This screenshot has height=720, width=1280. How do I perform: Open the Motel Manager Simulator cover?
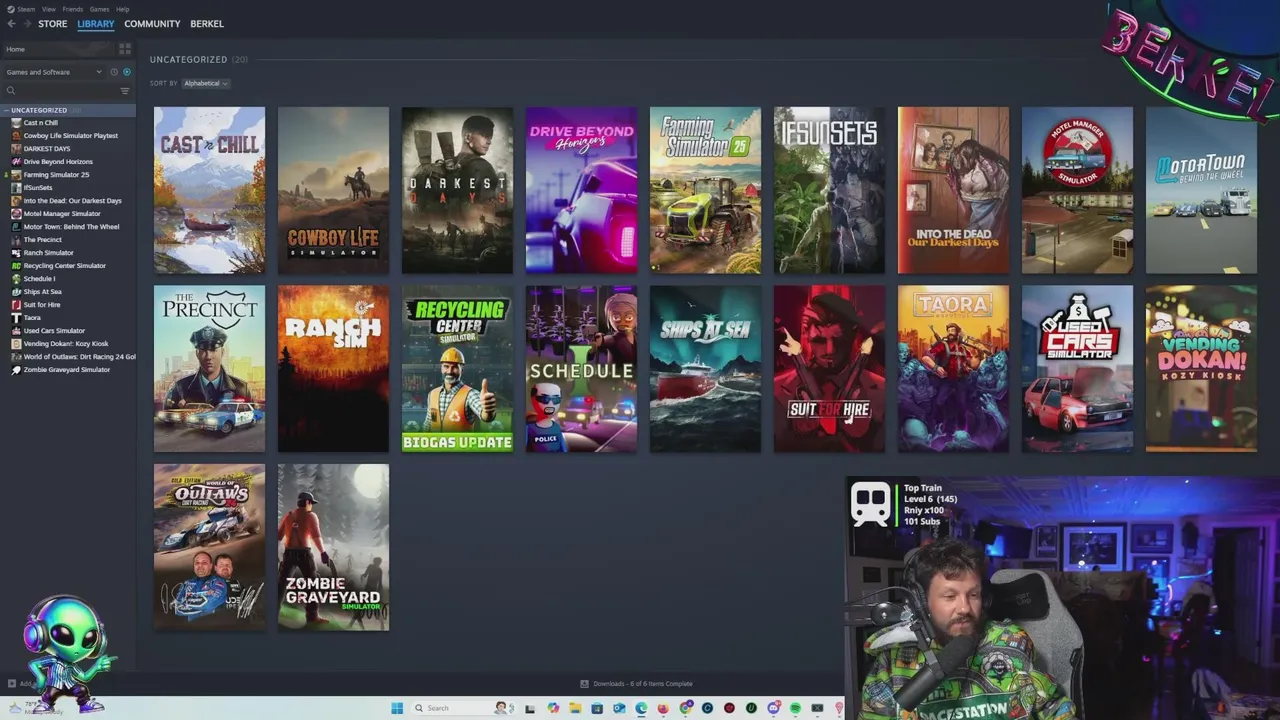click(1077, 190)
